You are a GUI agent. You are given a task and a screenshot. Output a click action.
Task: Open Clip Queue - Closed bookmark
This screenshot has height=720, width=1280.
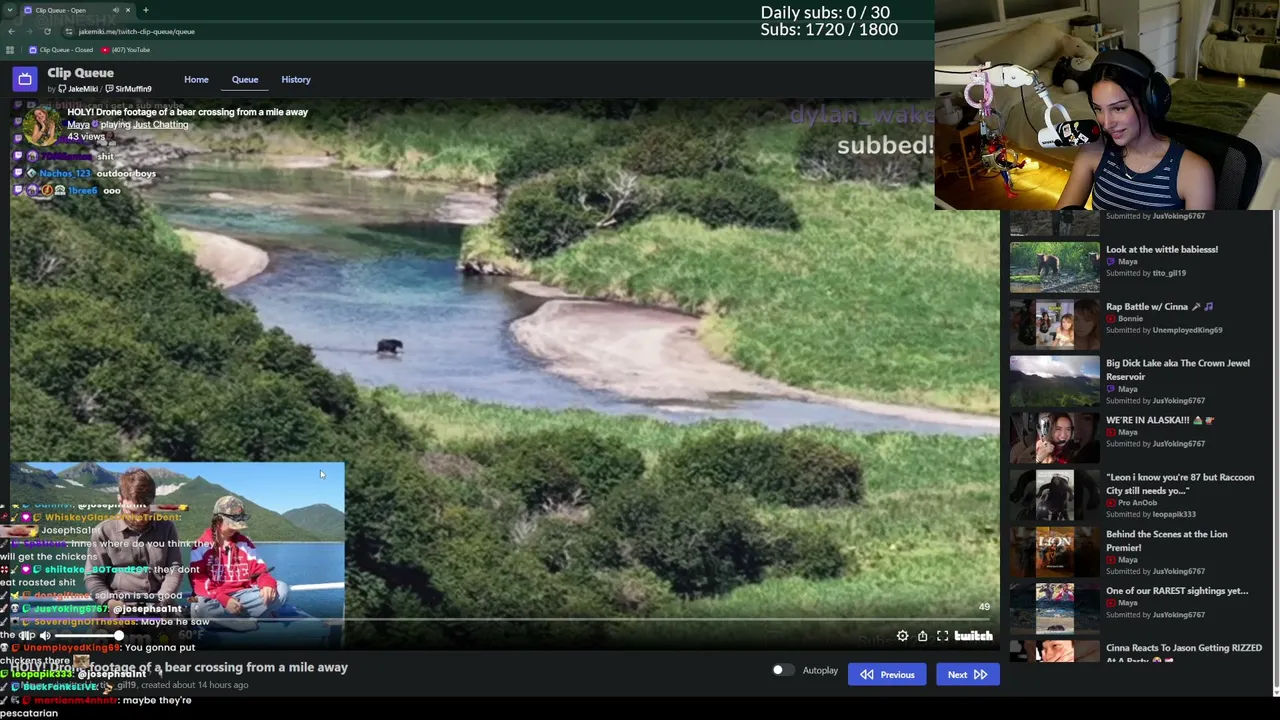[x=61, y=50]
